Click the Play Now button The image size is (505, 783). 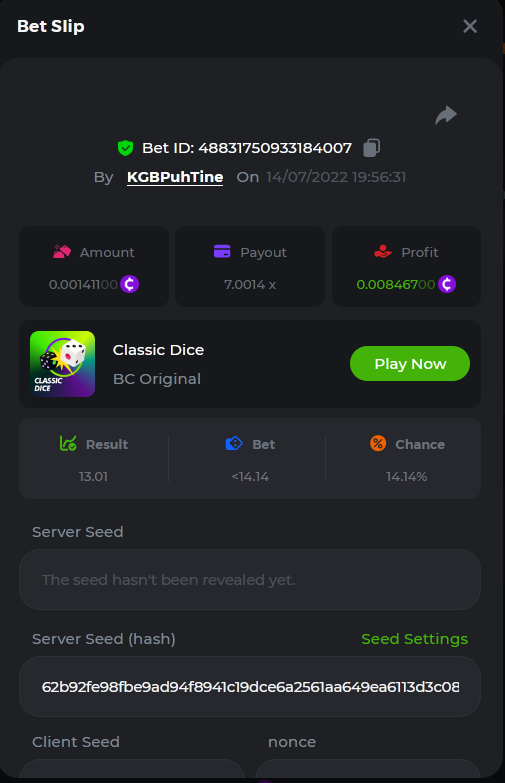coord(410,364)
